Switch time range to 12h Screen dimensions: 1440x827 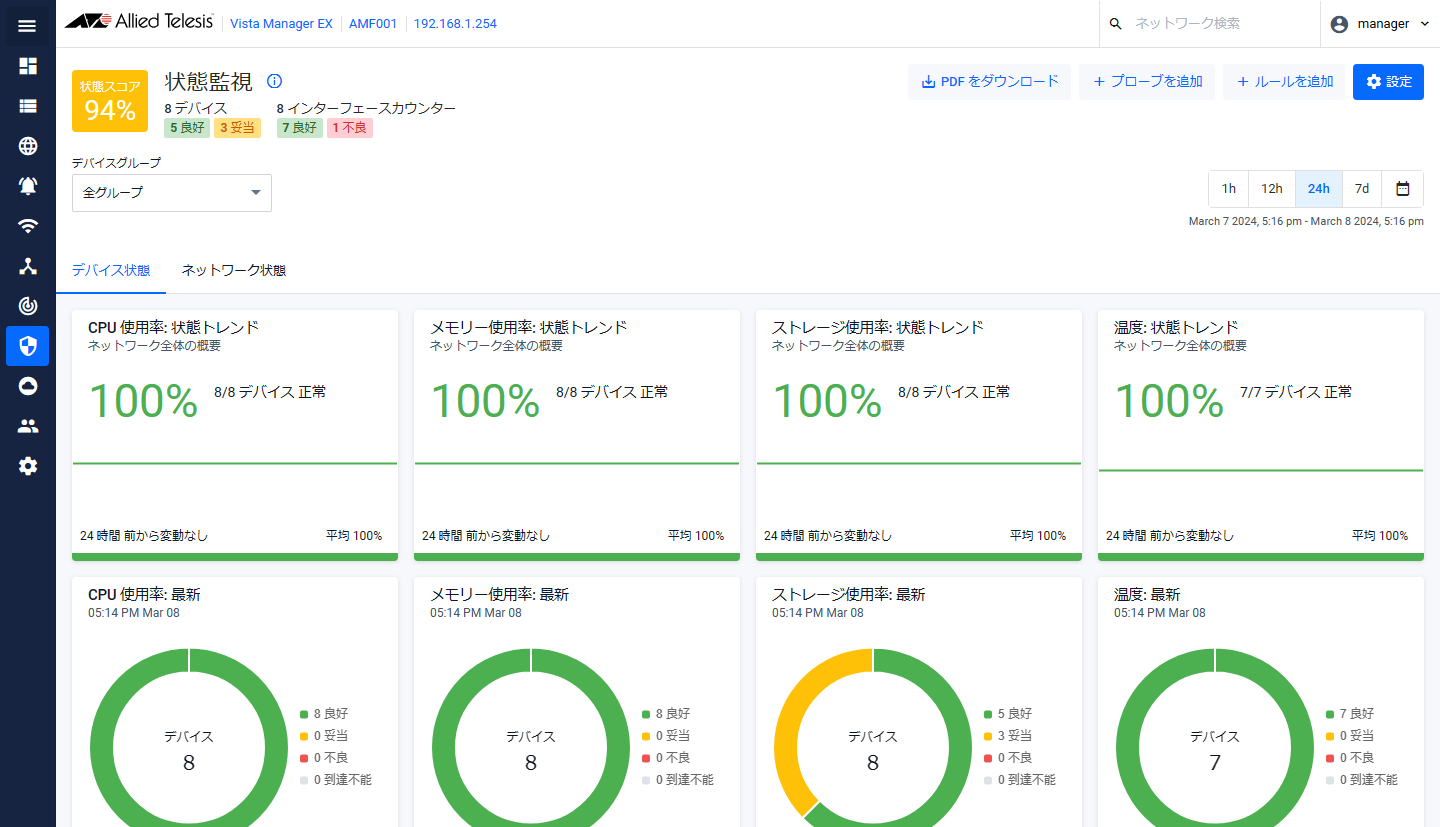[1271, 188]
